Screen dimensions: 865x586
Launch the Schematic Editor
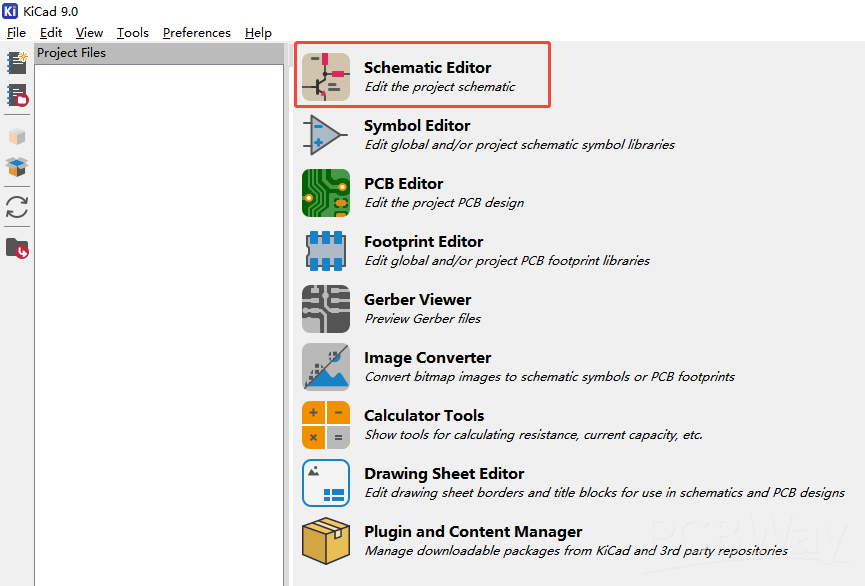(x=326, y=77)
